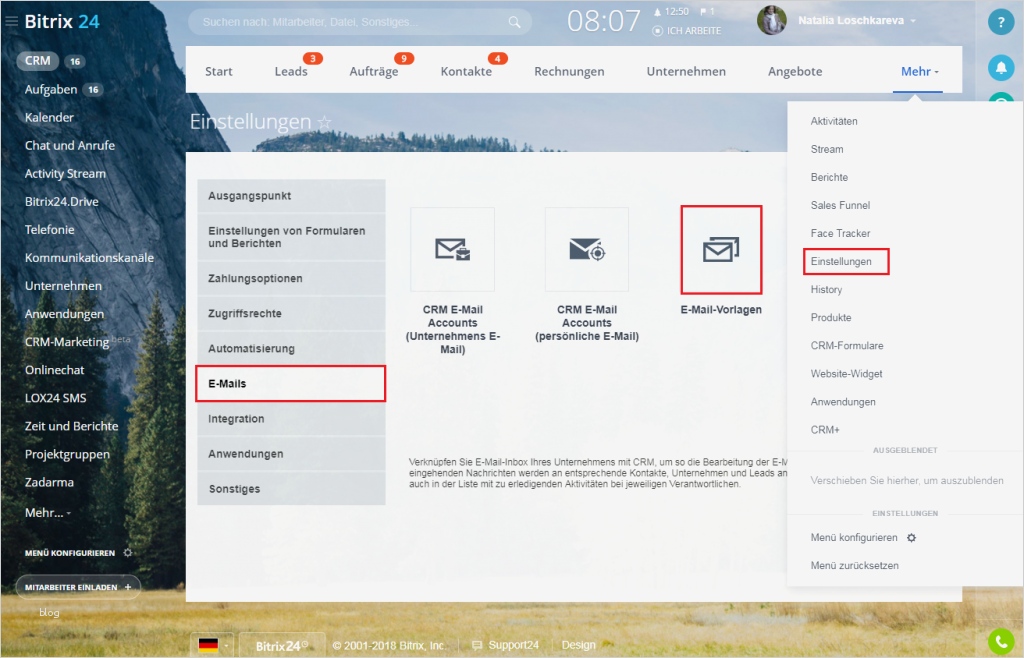Select Website-Widget in Mehr menu
This screenshot has height=658, width=1024.
pyautogui.click(x=846, y=373)
